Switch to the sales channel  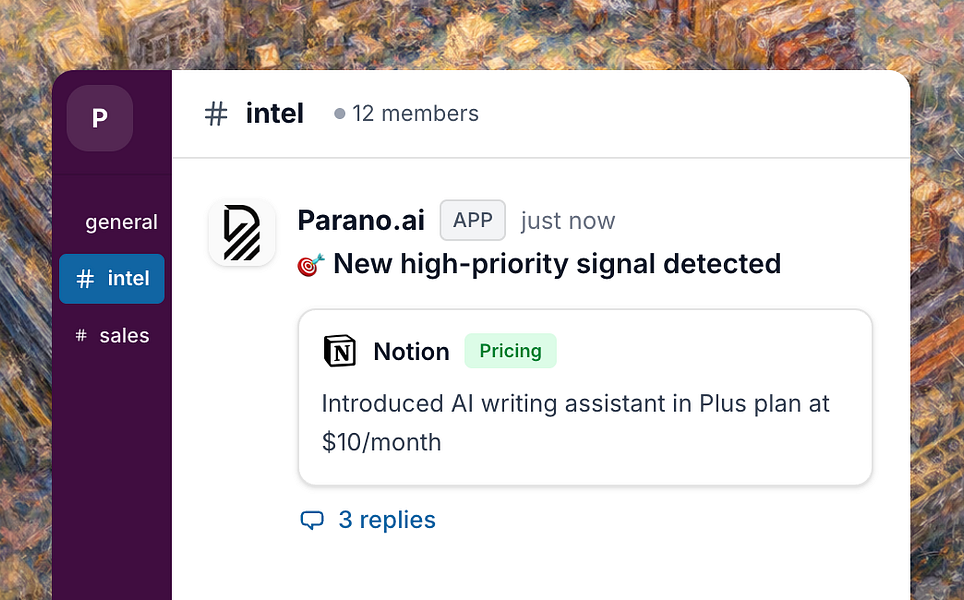tap(125, 335)
